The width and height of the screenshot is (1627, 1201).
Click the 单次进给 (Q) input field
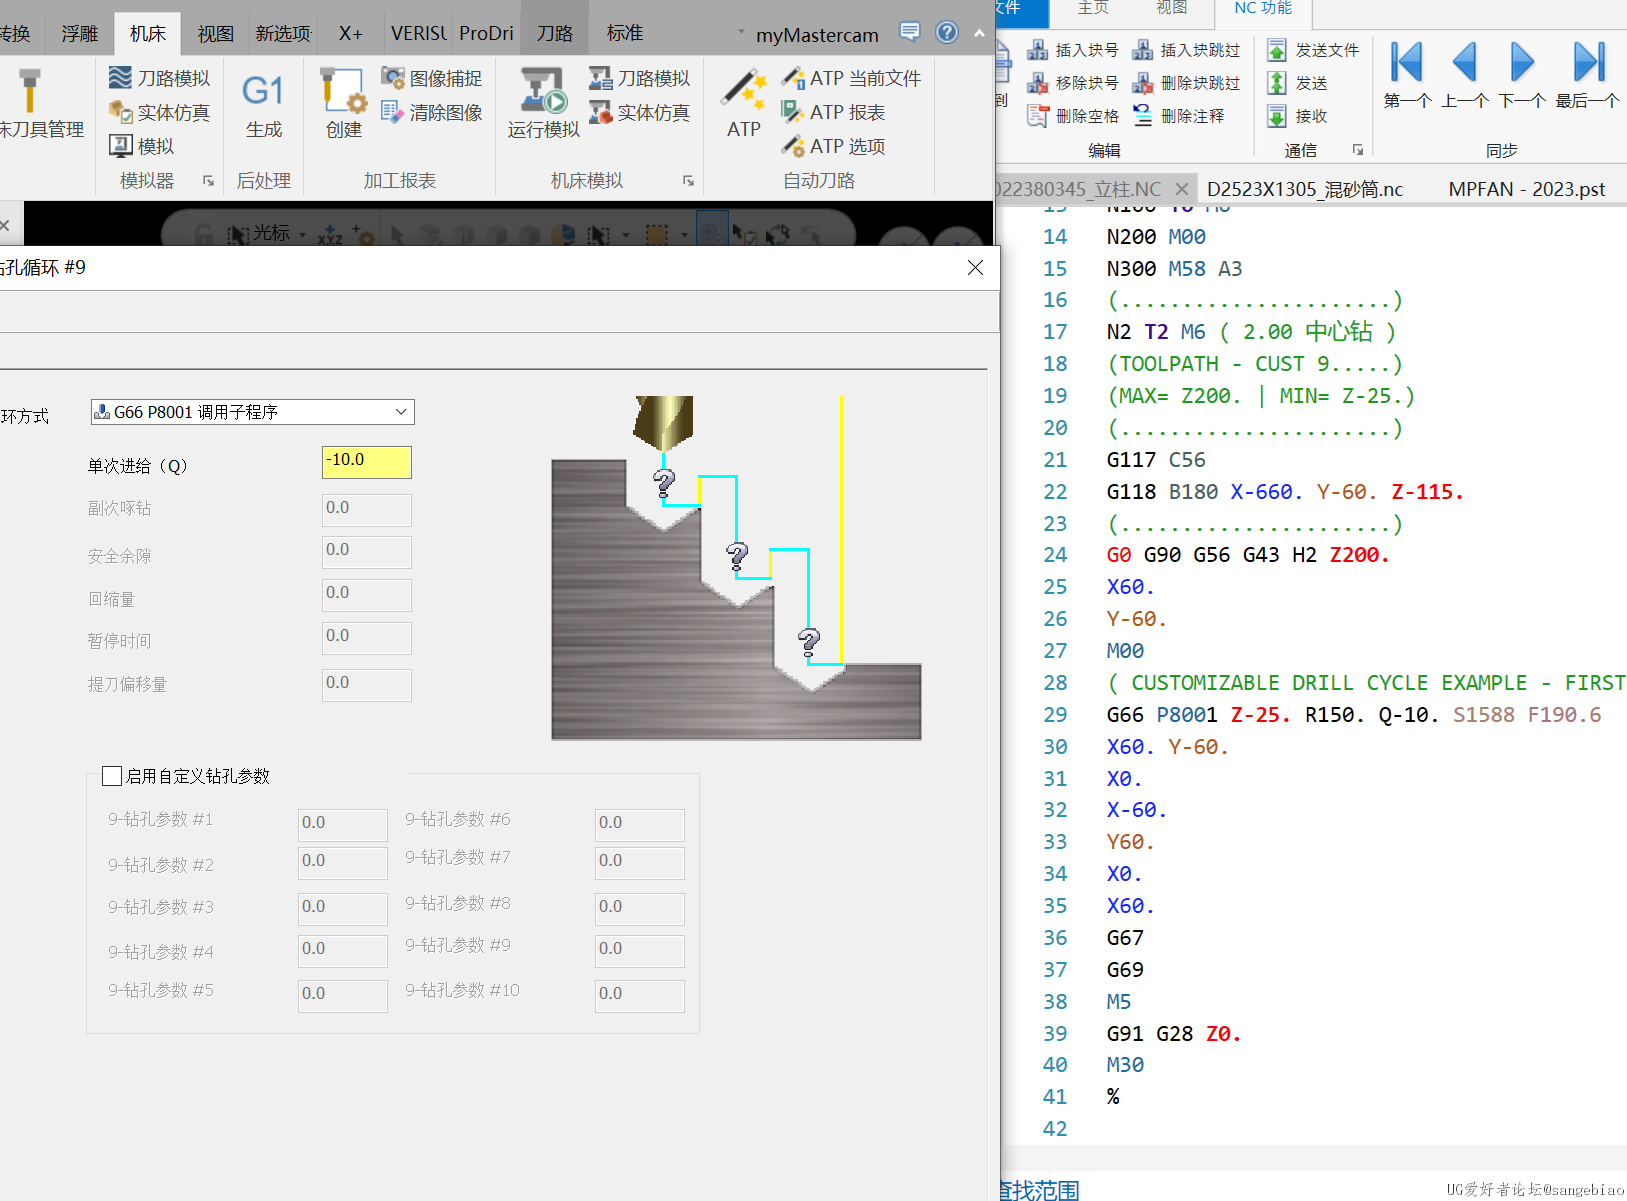pos(367,462)
